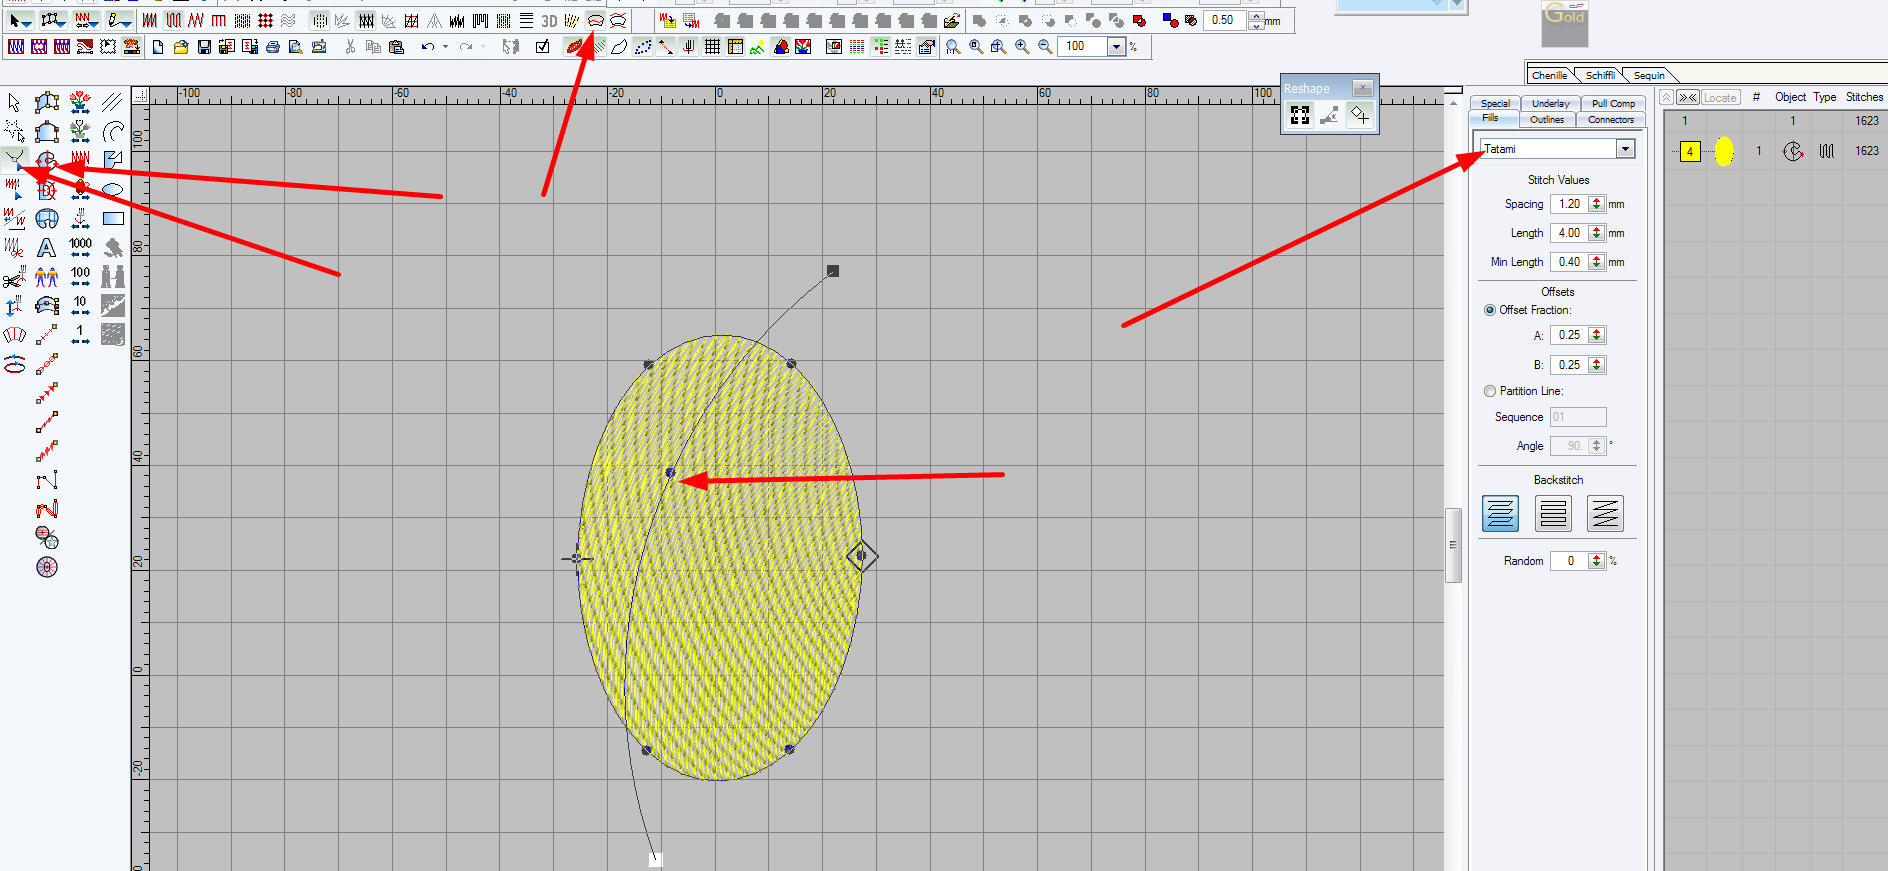Image resolution: width=1888 pixels, height=871 pixels.
Task: Click the Print icon in toolbar
Action: [x=272, y=47]
